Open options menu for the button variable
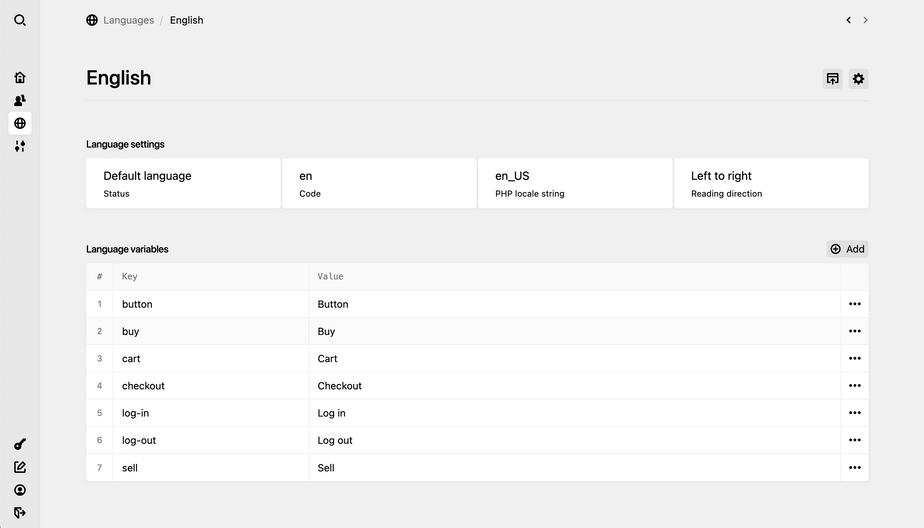 pyautogui.click(x=854, y=304)
